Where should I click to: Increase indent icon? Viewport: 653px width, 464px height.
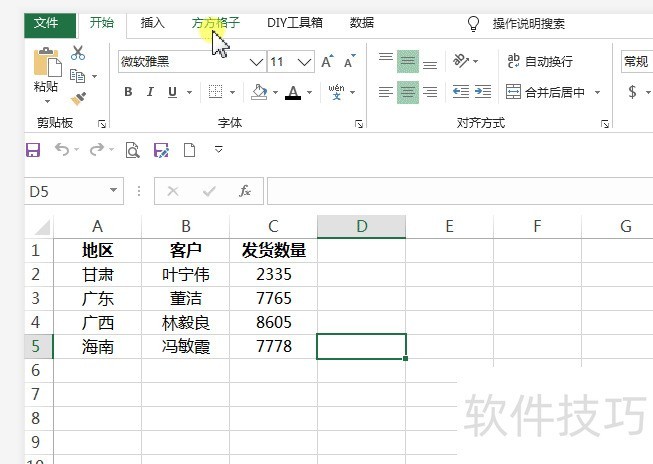tap(483, 91)
